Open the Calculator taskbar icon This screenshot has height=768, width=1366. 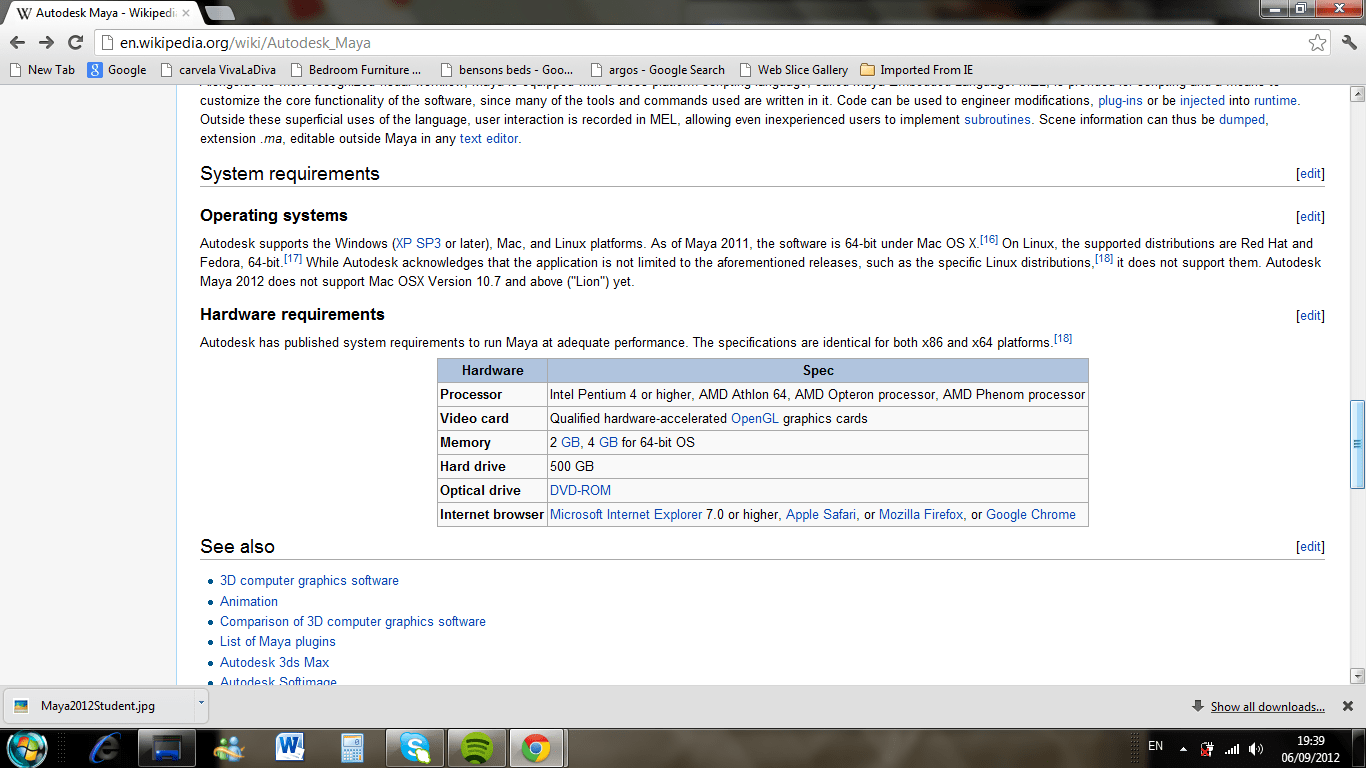pos(352,747)
